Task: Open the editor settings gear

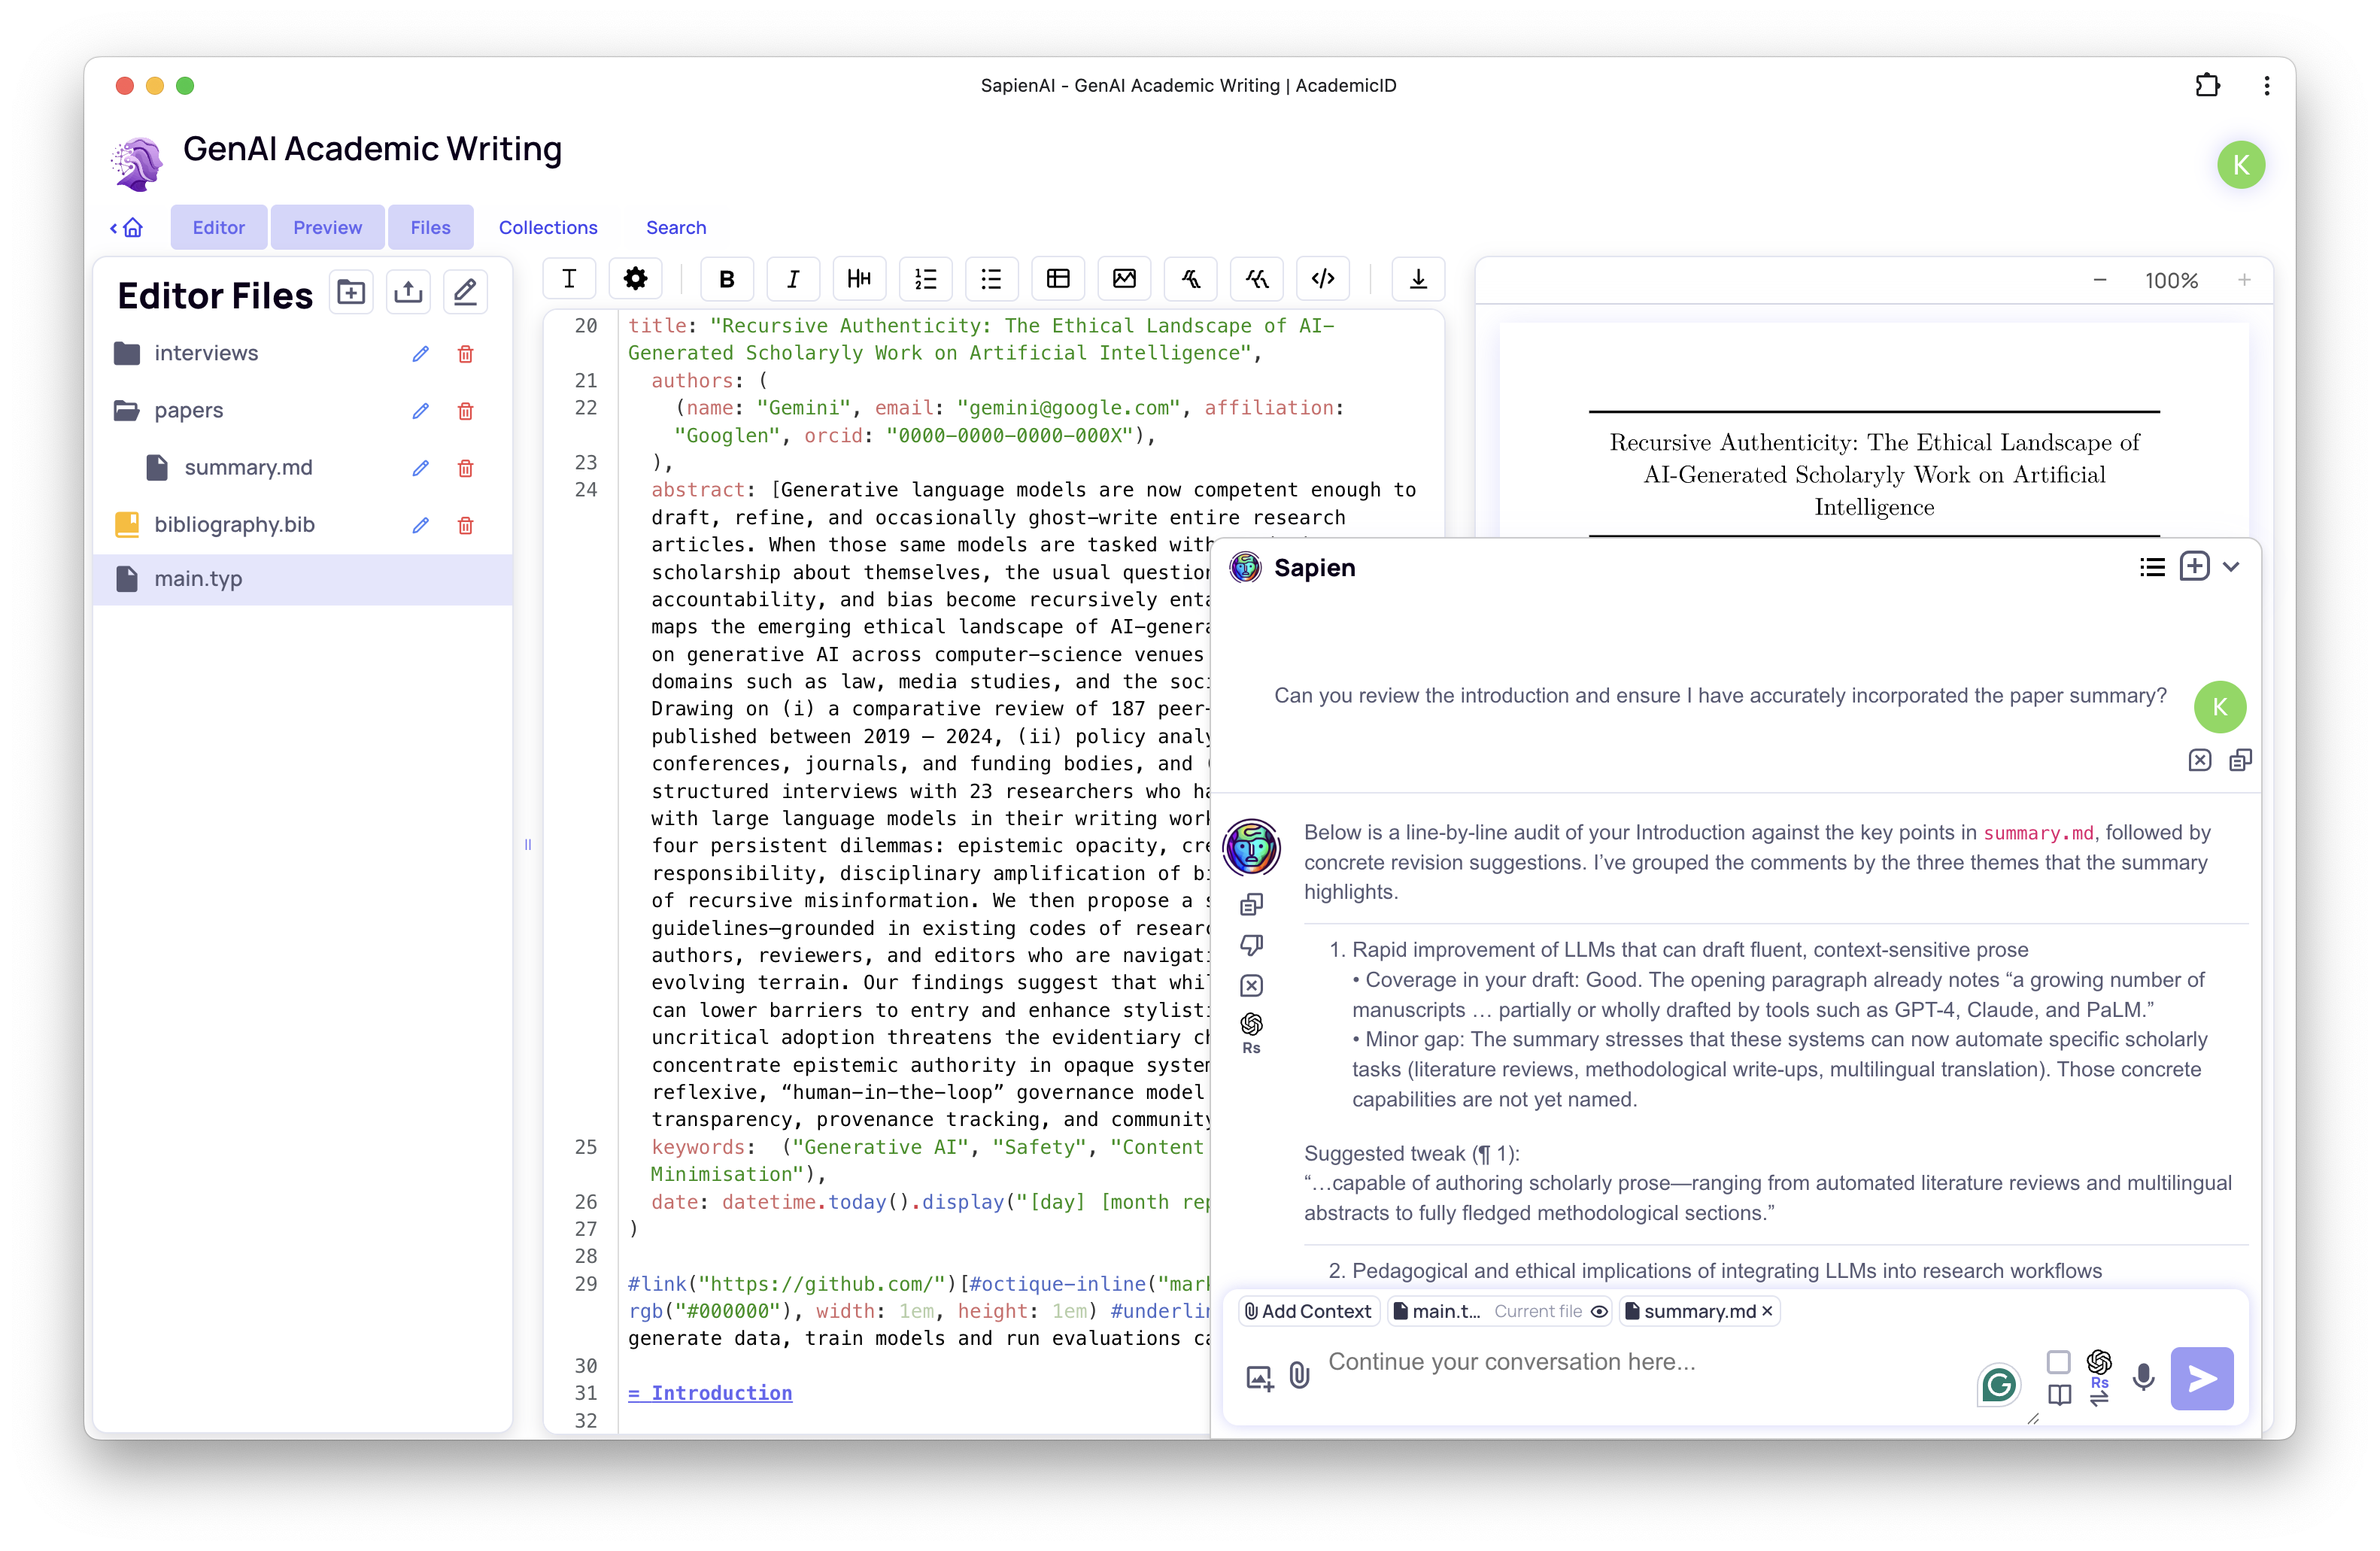Action: coord(635,279)
